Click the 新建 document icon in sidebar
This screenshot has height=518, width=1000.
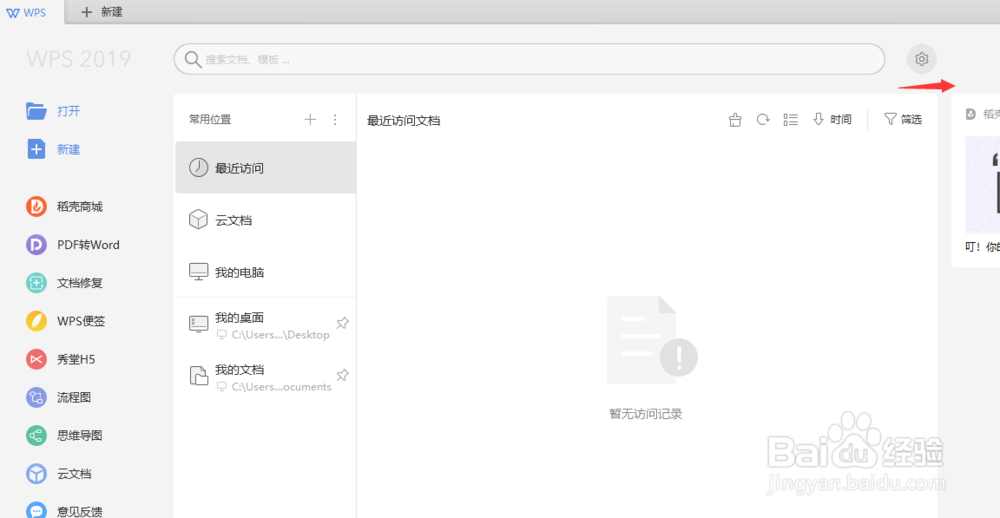tap(36, 149)
